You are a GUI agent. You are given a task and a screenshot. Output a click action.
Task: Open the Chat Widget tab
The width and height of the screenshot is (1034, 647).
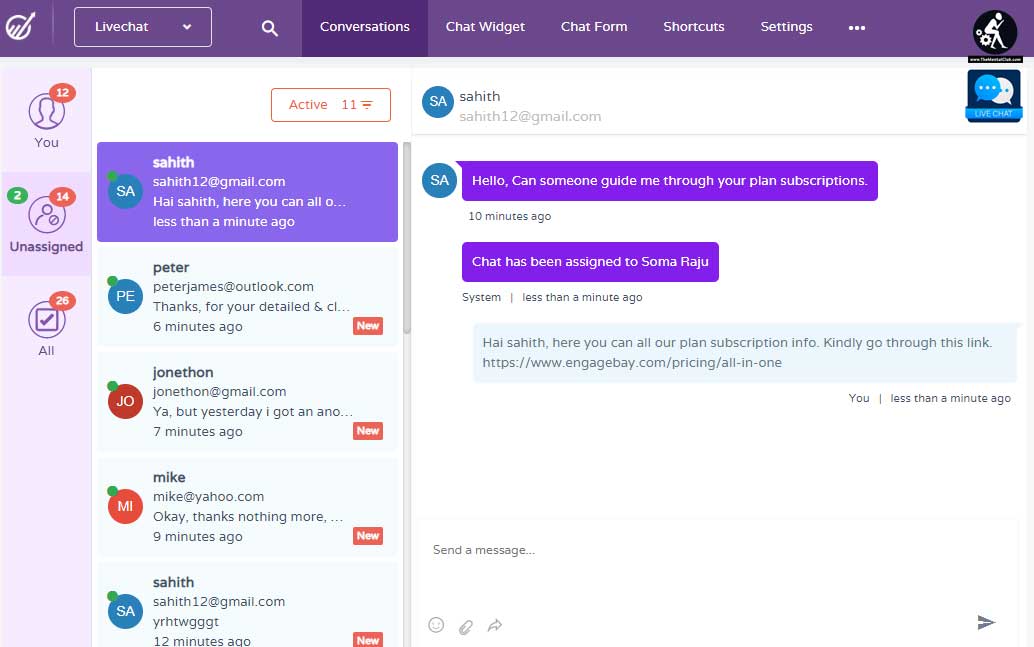click(485, 27)
